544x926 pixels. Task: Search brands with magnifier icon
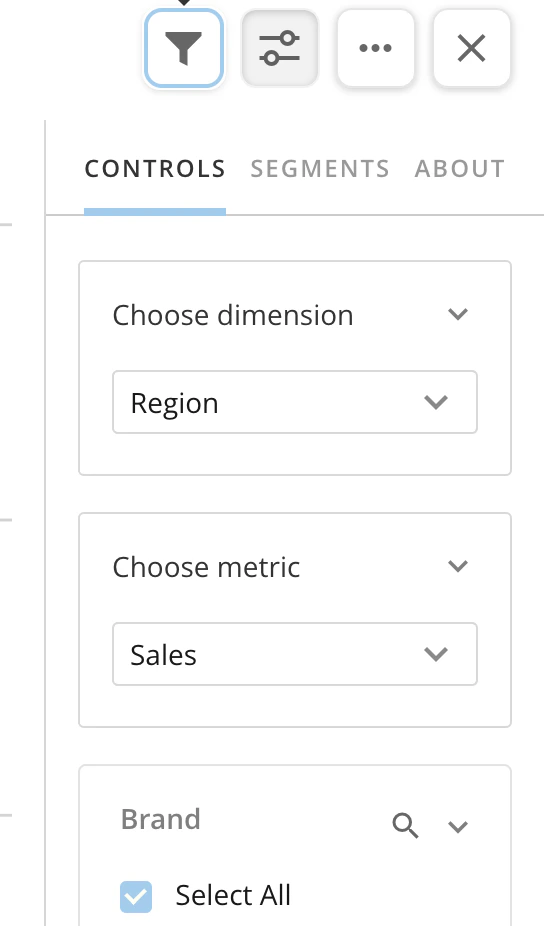click(405, 825)
